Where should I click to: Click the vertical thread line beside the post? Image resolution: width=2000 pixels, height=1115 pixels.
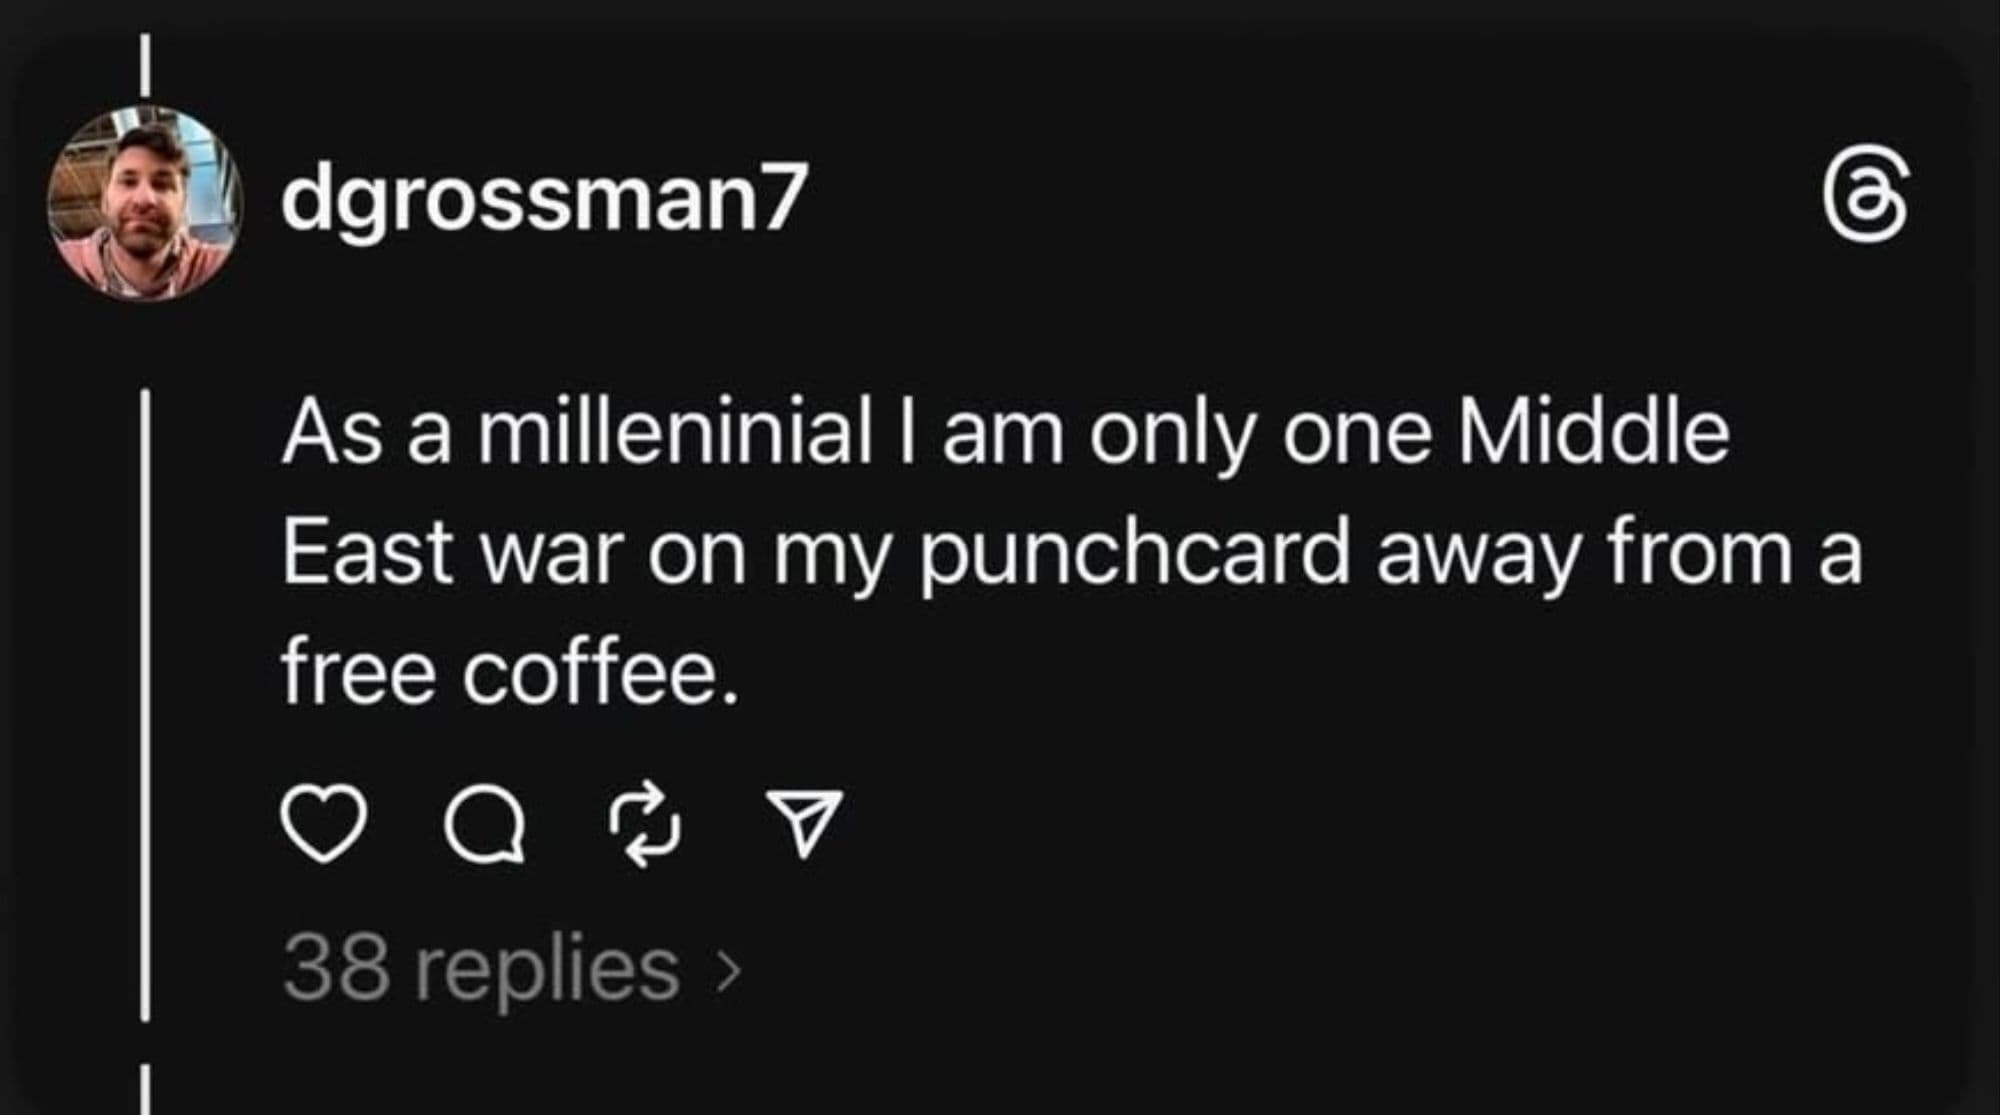tap(145, 700)
